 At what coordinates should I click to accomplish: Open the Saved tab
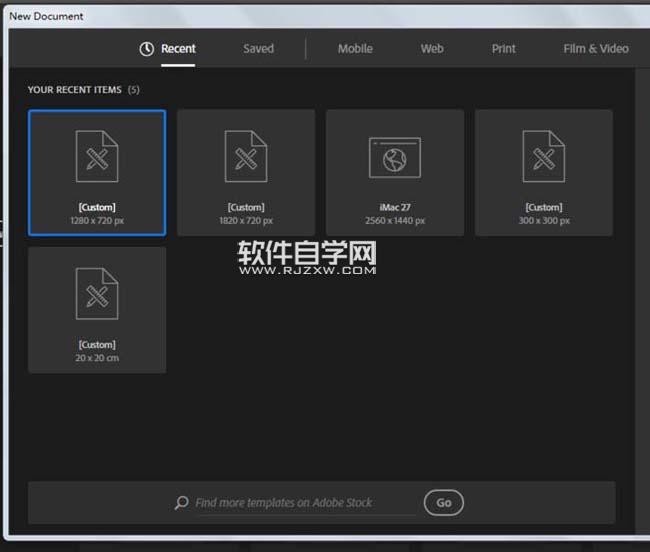pos(258,49)
